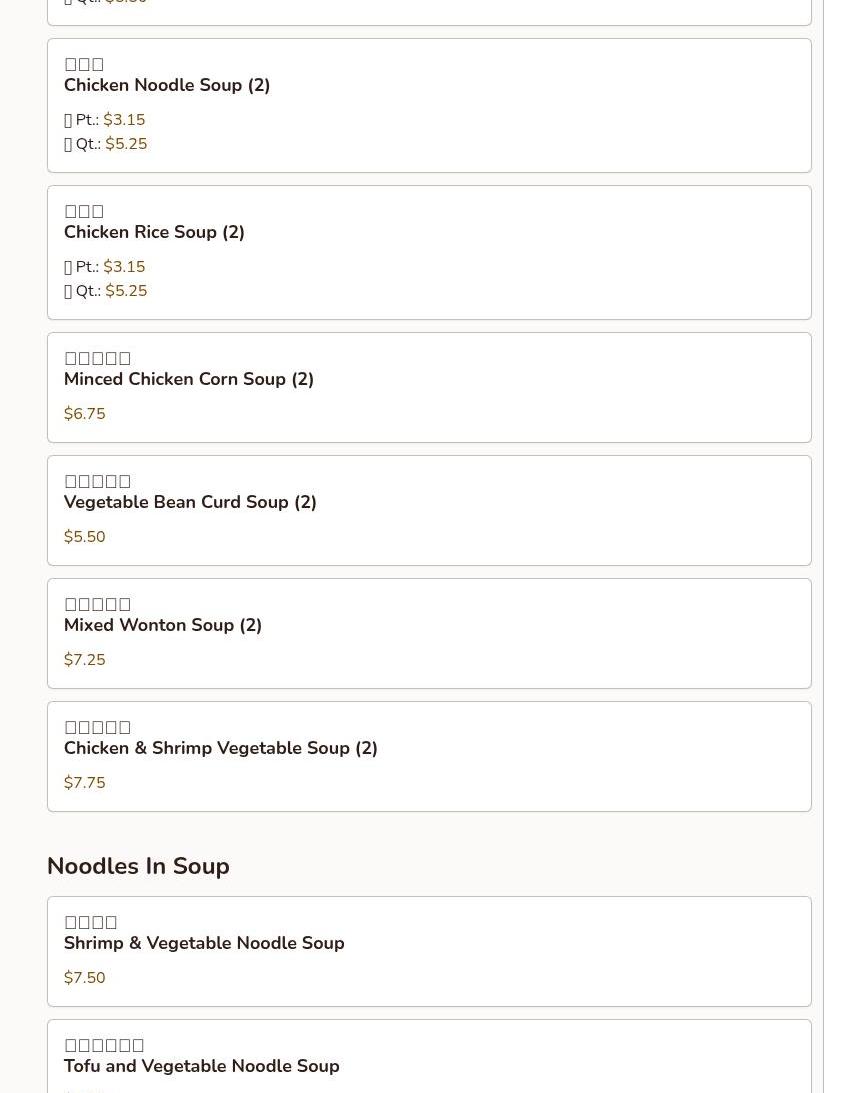Open the Chicken Noodle Soup item
844x1093 pixels.
point(167,86)
